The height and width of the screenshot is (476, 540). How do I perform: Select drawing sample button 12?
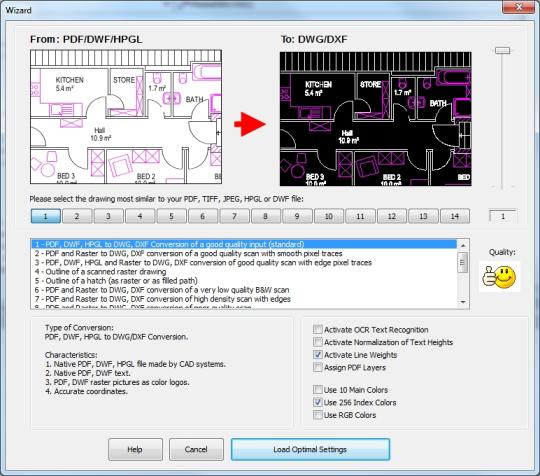pyautogui.click(x=392, y=216)
